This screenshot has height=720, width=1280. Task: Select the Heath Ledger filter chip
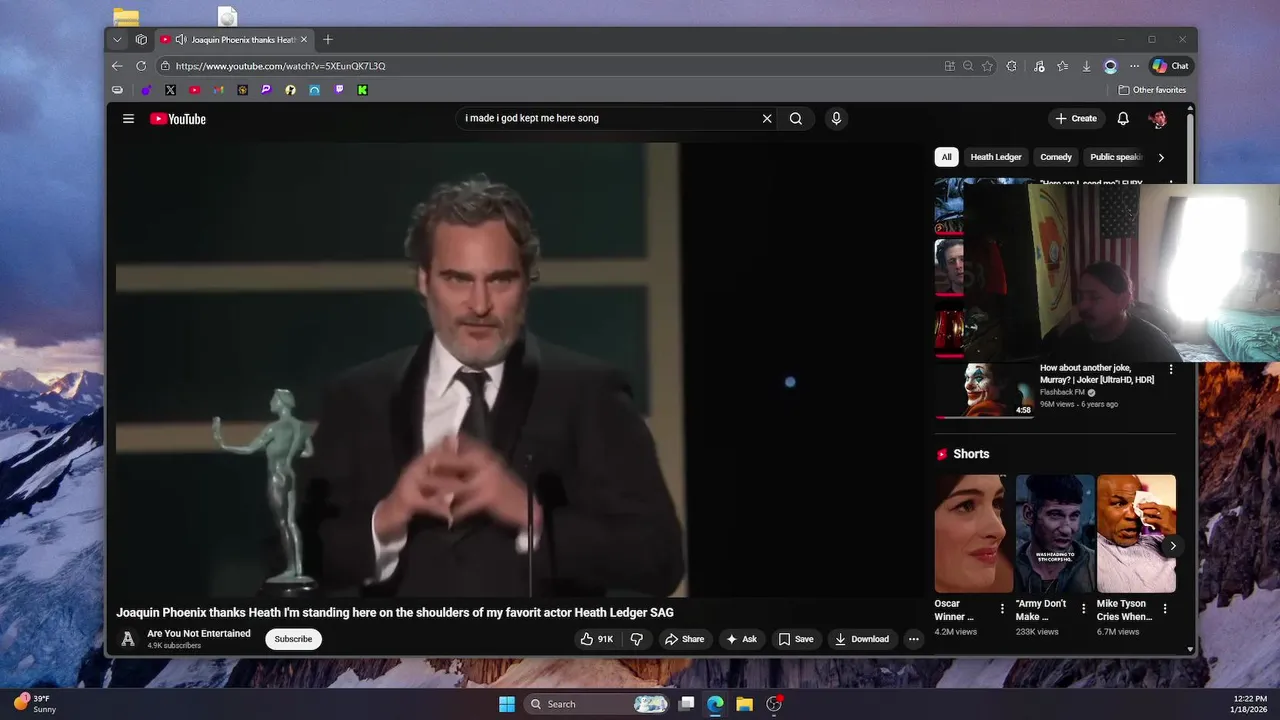pyautogui.click(x=996, y=157)
